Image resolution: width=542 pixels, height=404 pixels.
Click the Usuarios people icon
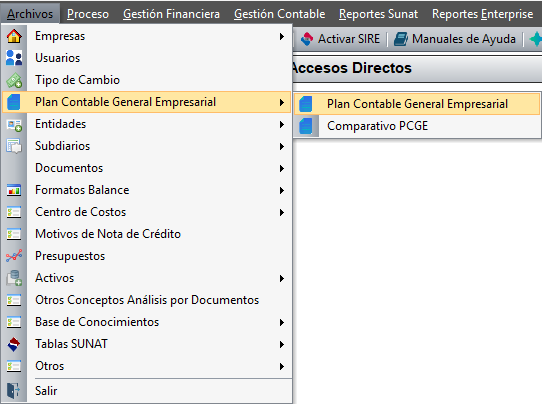point(14,58)
